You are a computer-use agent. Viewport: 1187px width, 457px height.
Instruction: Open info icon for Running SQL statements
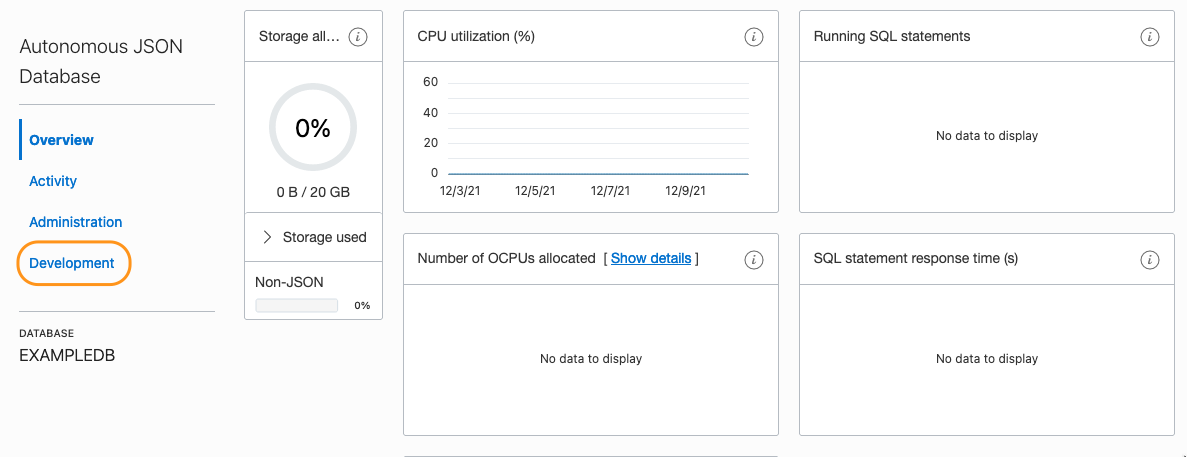pyautogui.click(x=1150, y=37)
